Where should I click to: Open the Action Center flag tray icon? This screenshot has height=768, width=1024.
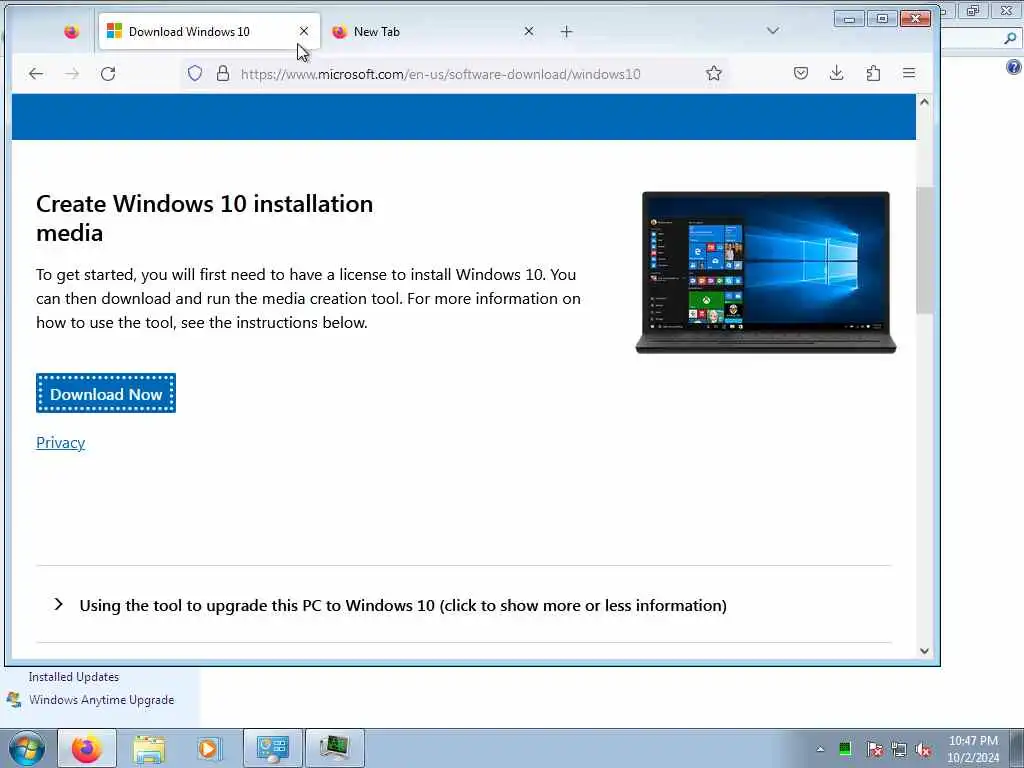pyautogui.click(x=874, y=749)
